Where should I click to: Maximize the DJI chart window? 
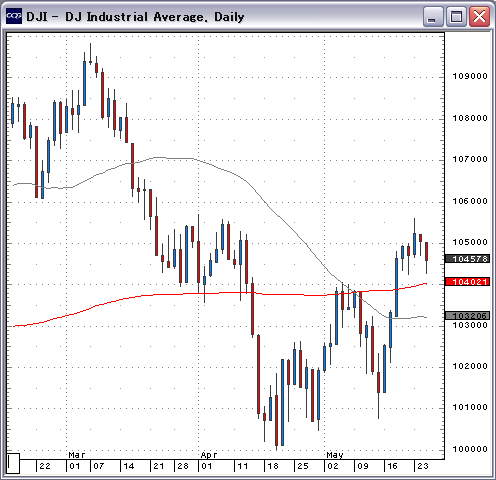coord(456,16)
